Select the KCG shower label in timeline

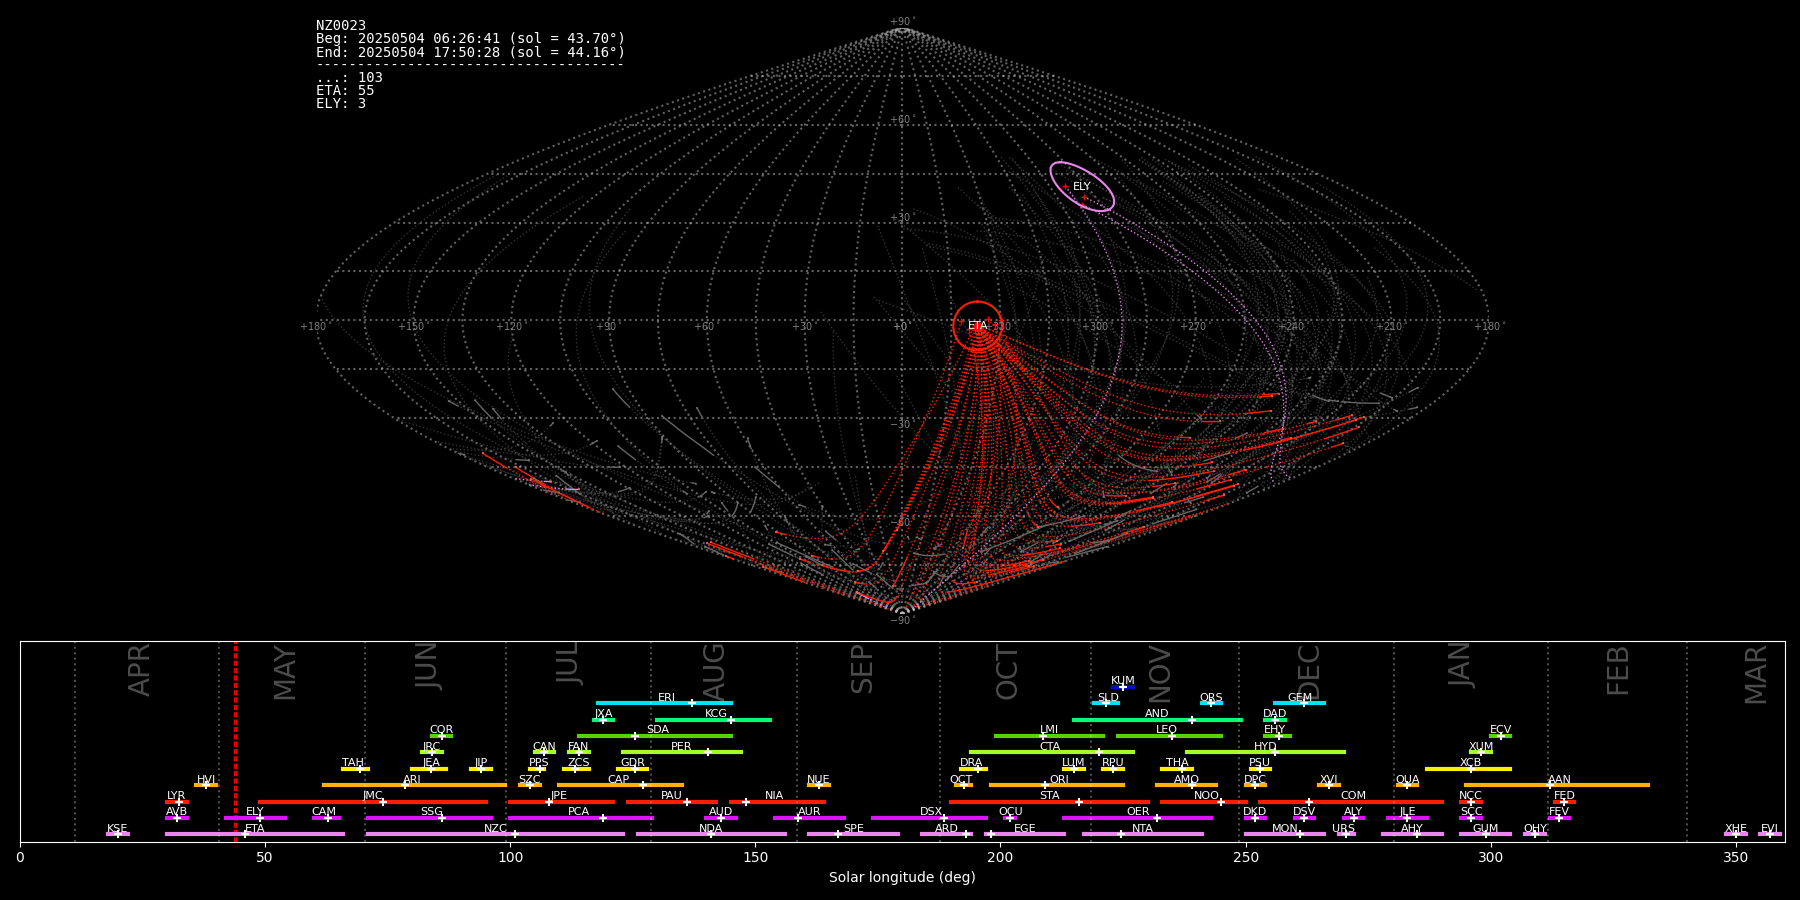point(716,714)
